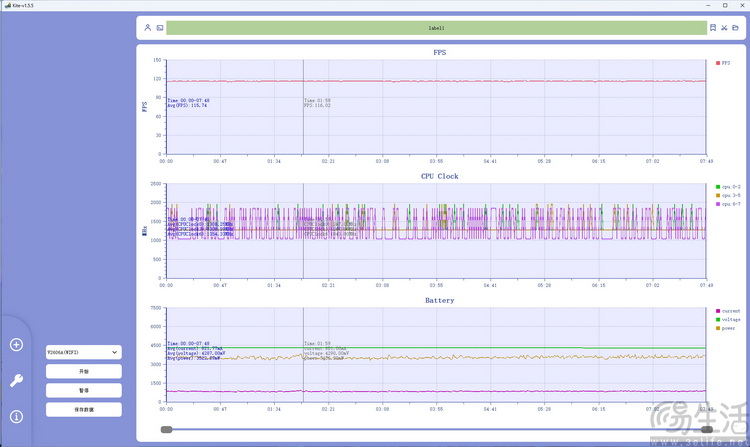Open the wrench settings icon

point(16,381)
